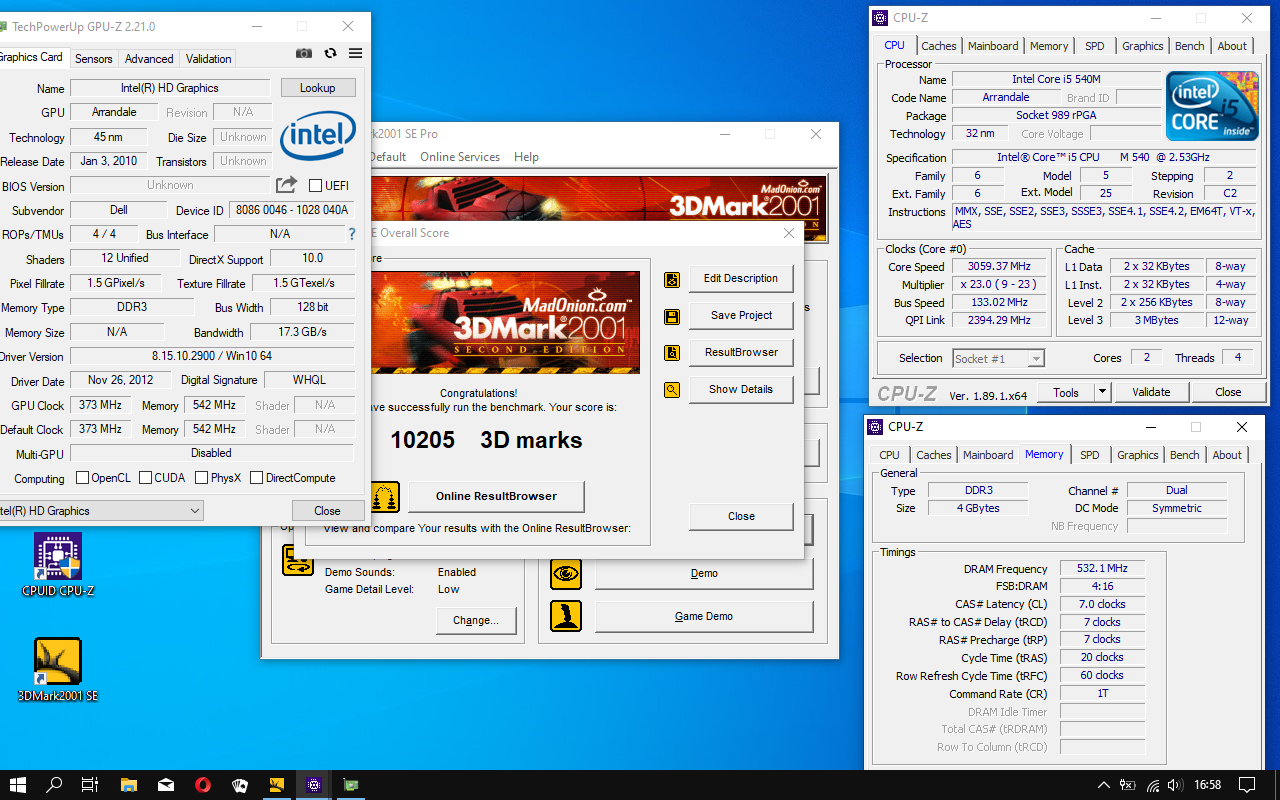The image size is (1280, 800).
Task: Open Bench tab in top CPU-Z window
Action: (1189, 46)
